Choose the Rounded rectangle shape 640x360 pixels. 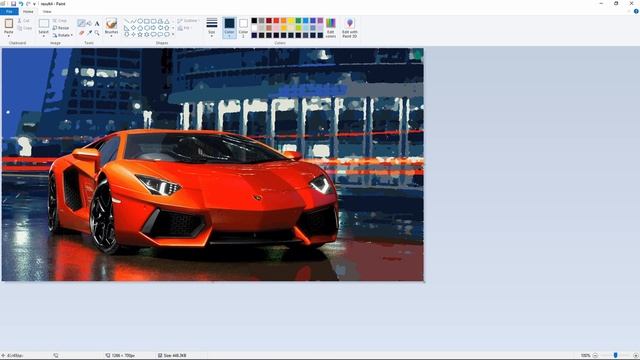tap(153, 21)
